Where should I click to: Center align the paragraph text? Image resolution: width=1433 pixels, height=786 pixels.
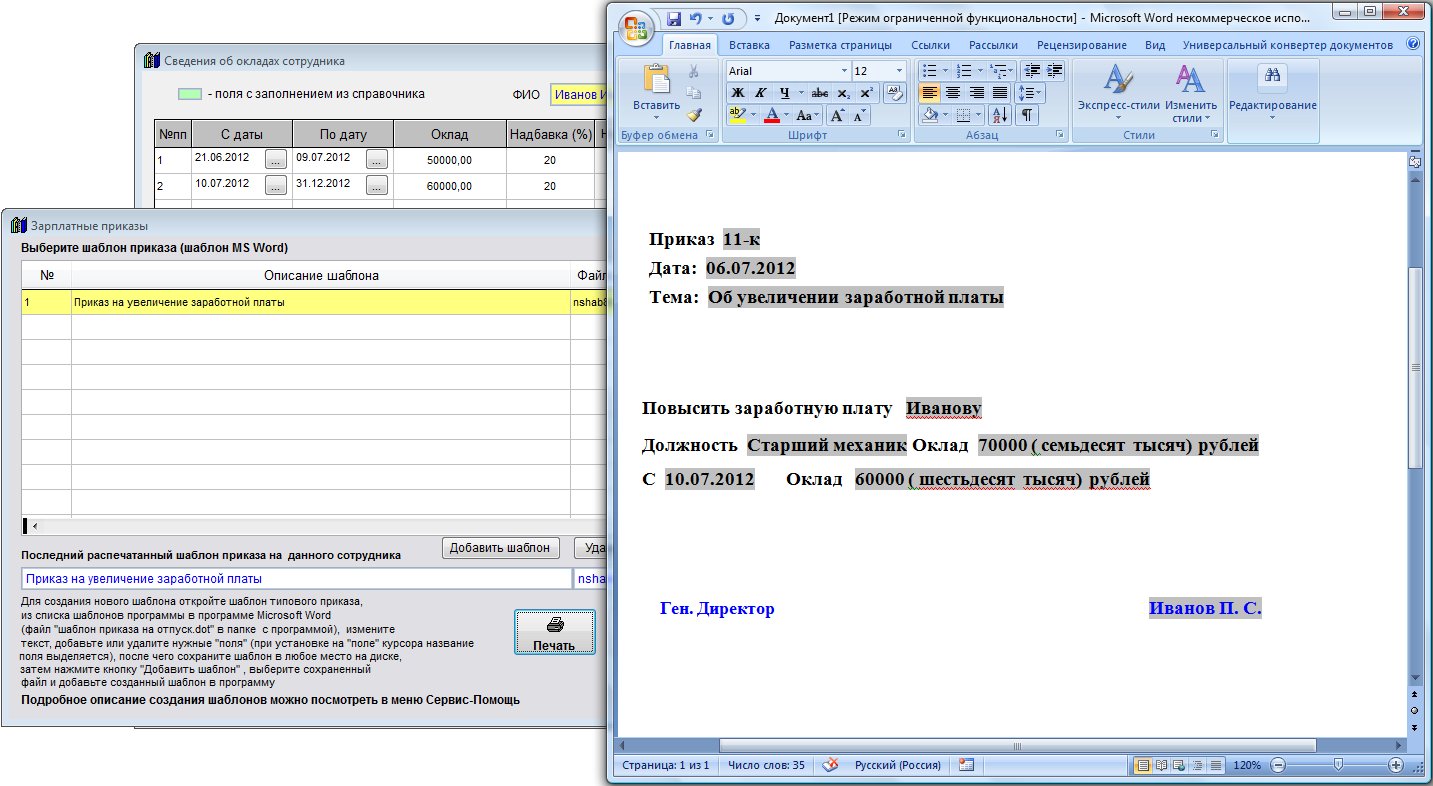pos(953,93)
